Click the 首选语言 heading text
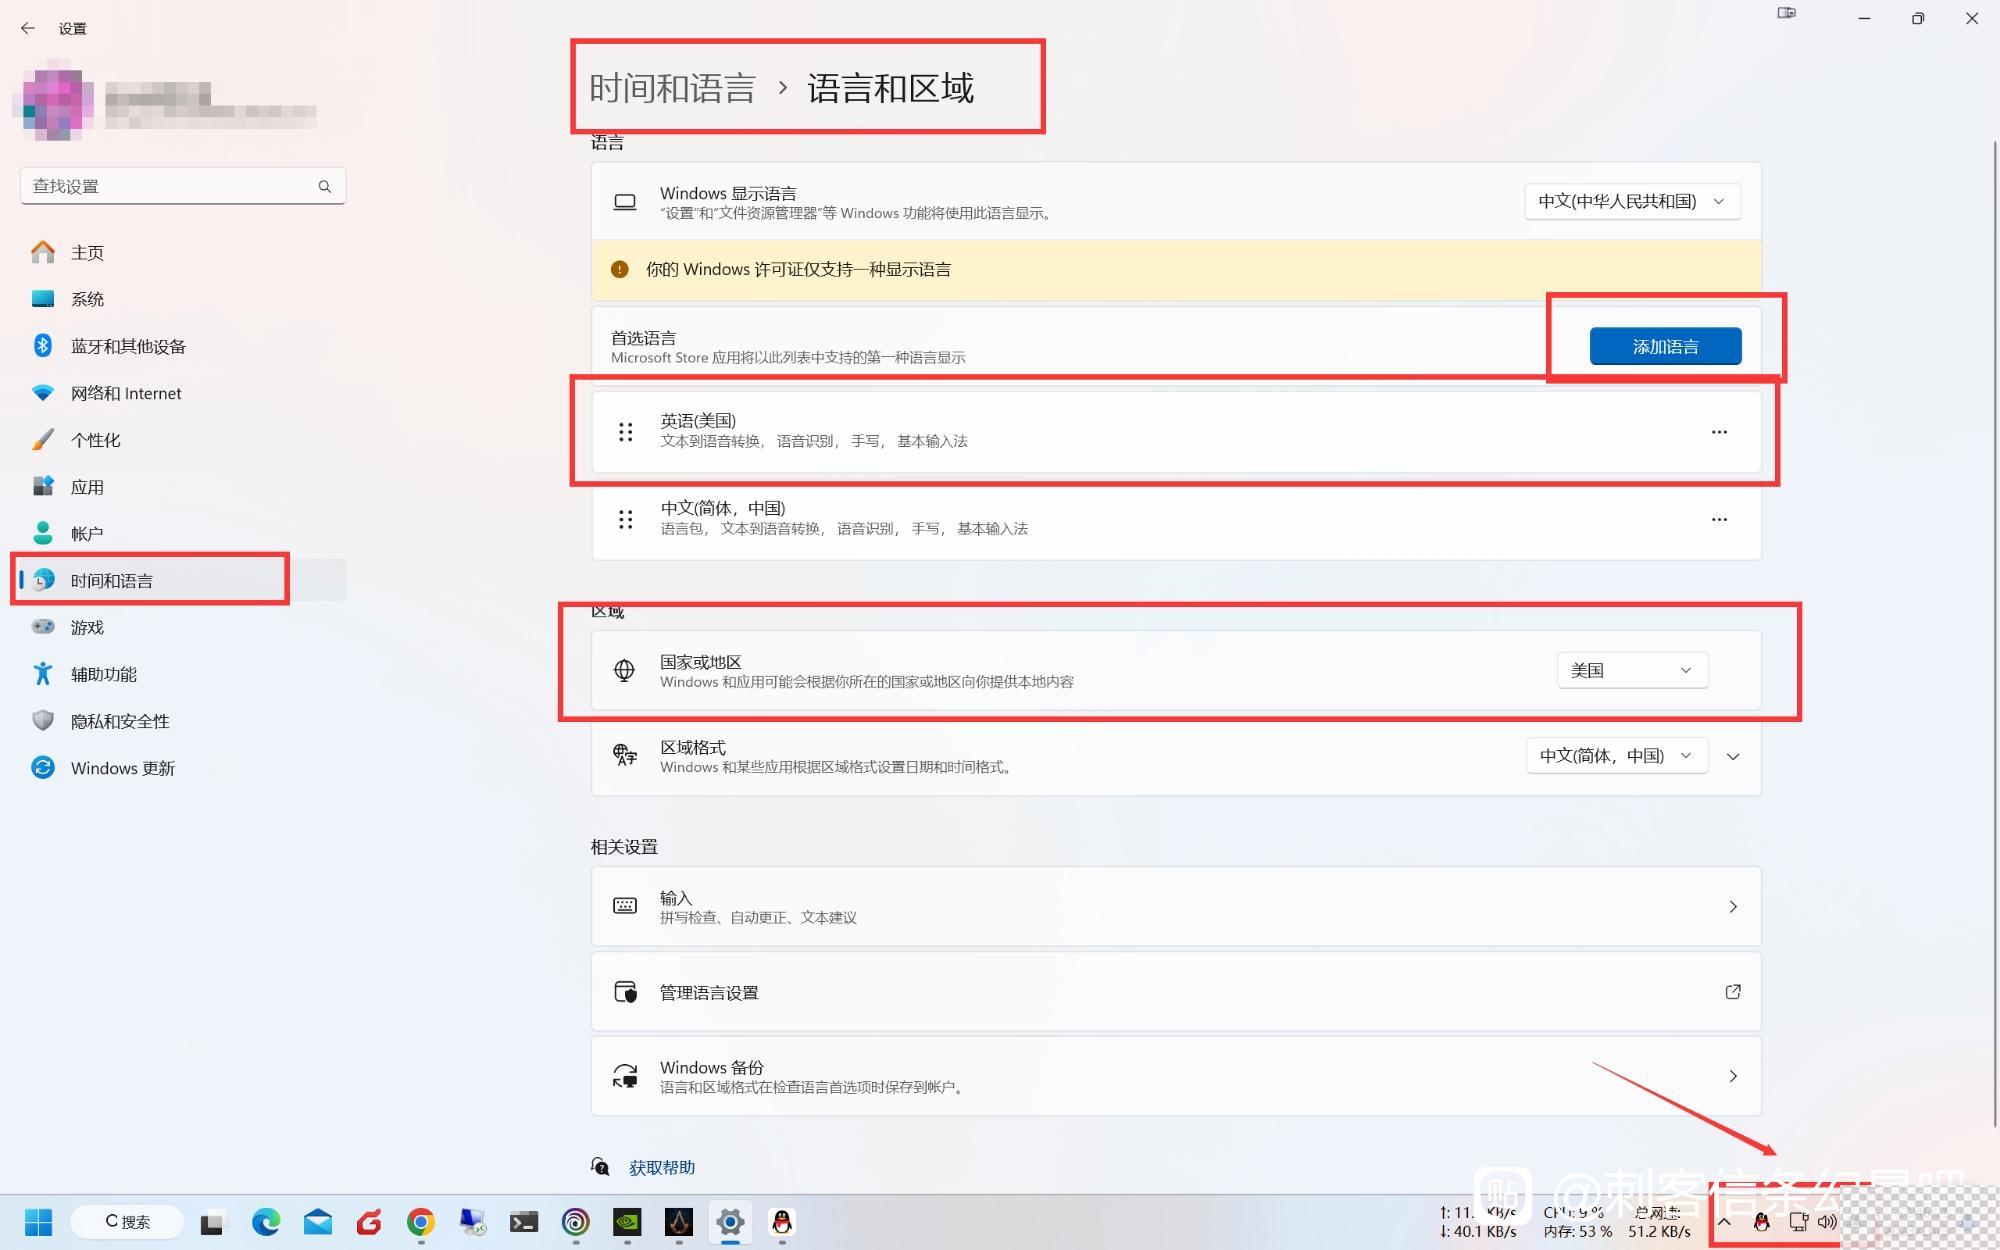The image size is (2000, 1250). [643, 338]
